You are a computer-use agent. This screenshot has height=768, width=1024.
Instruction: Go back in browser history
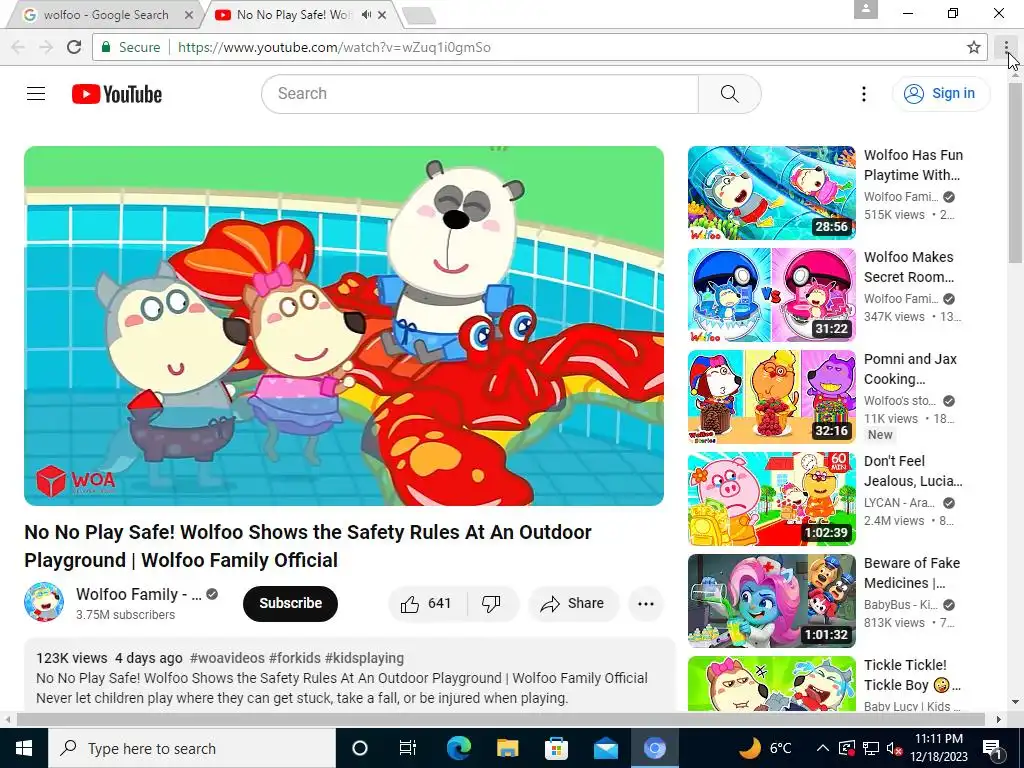tap(18, 47)
